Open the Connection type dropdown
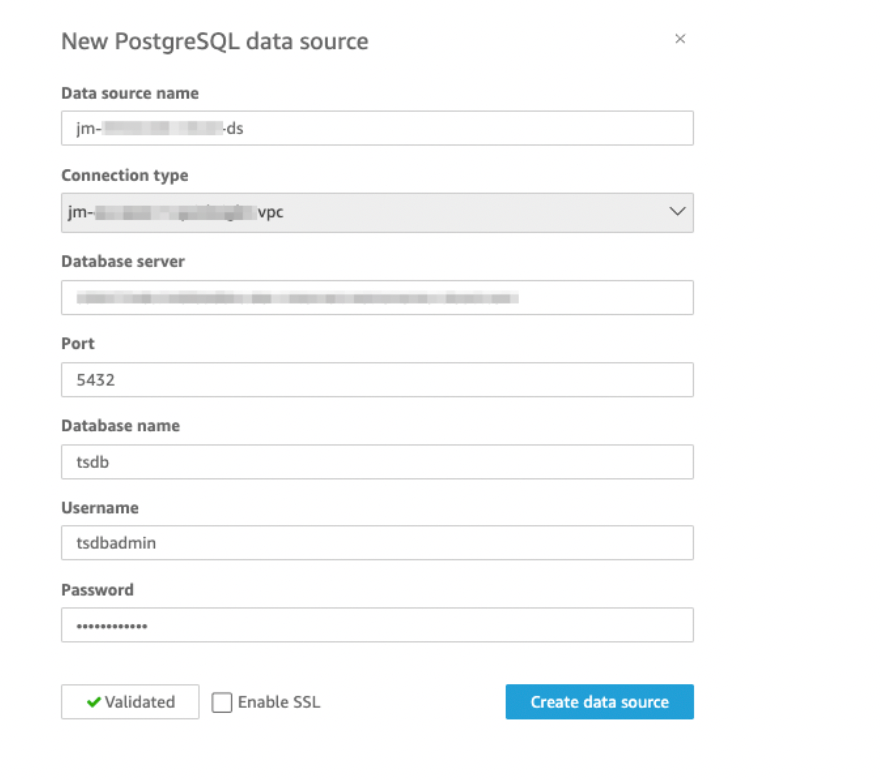Image resolution: width=880 pixels, height=780 pixels. 376,212
